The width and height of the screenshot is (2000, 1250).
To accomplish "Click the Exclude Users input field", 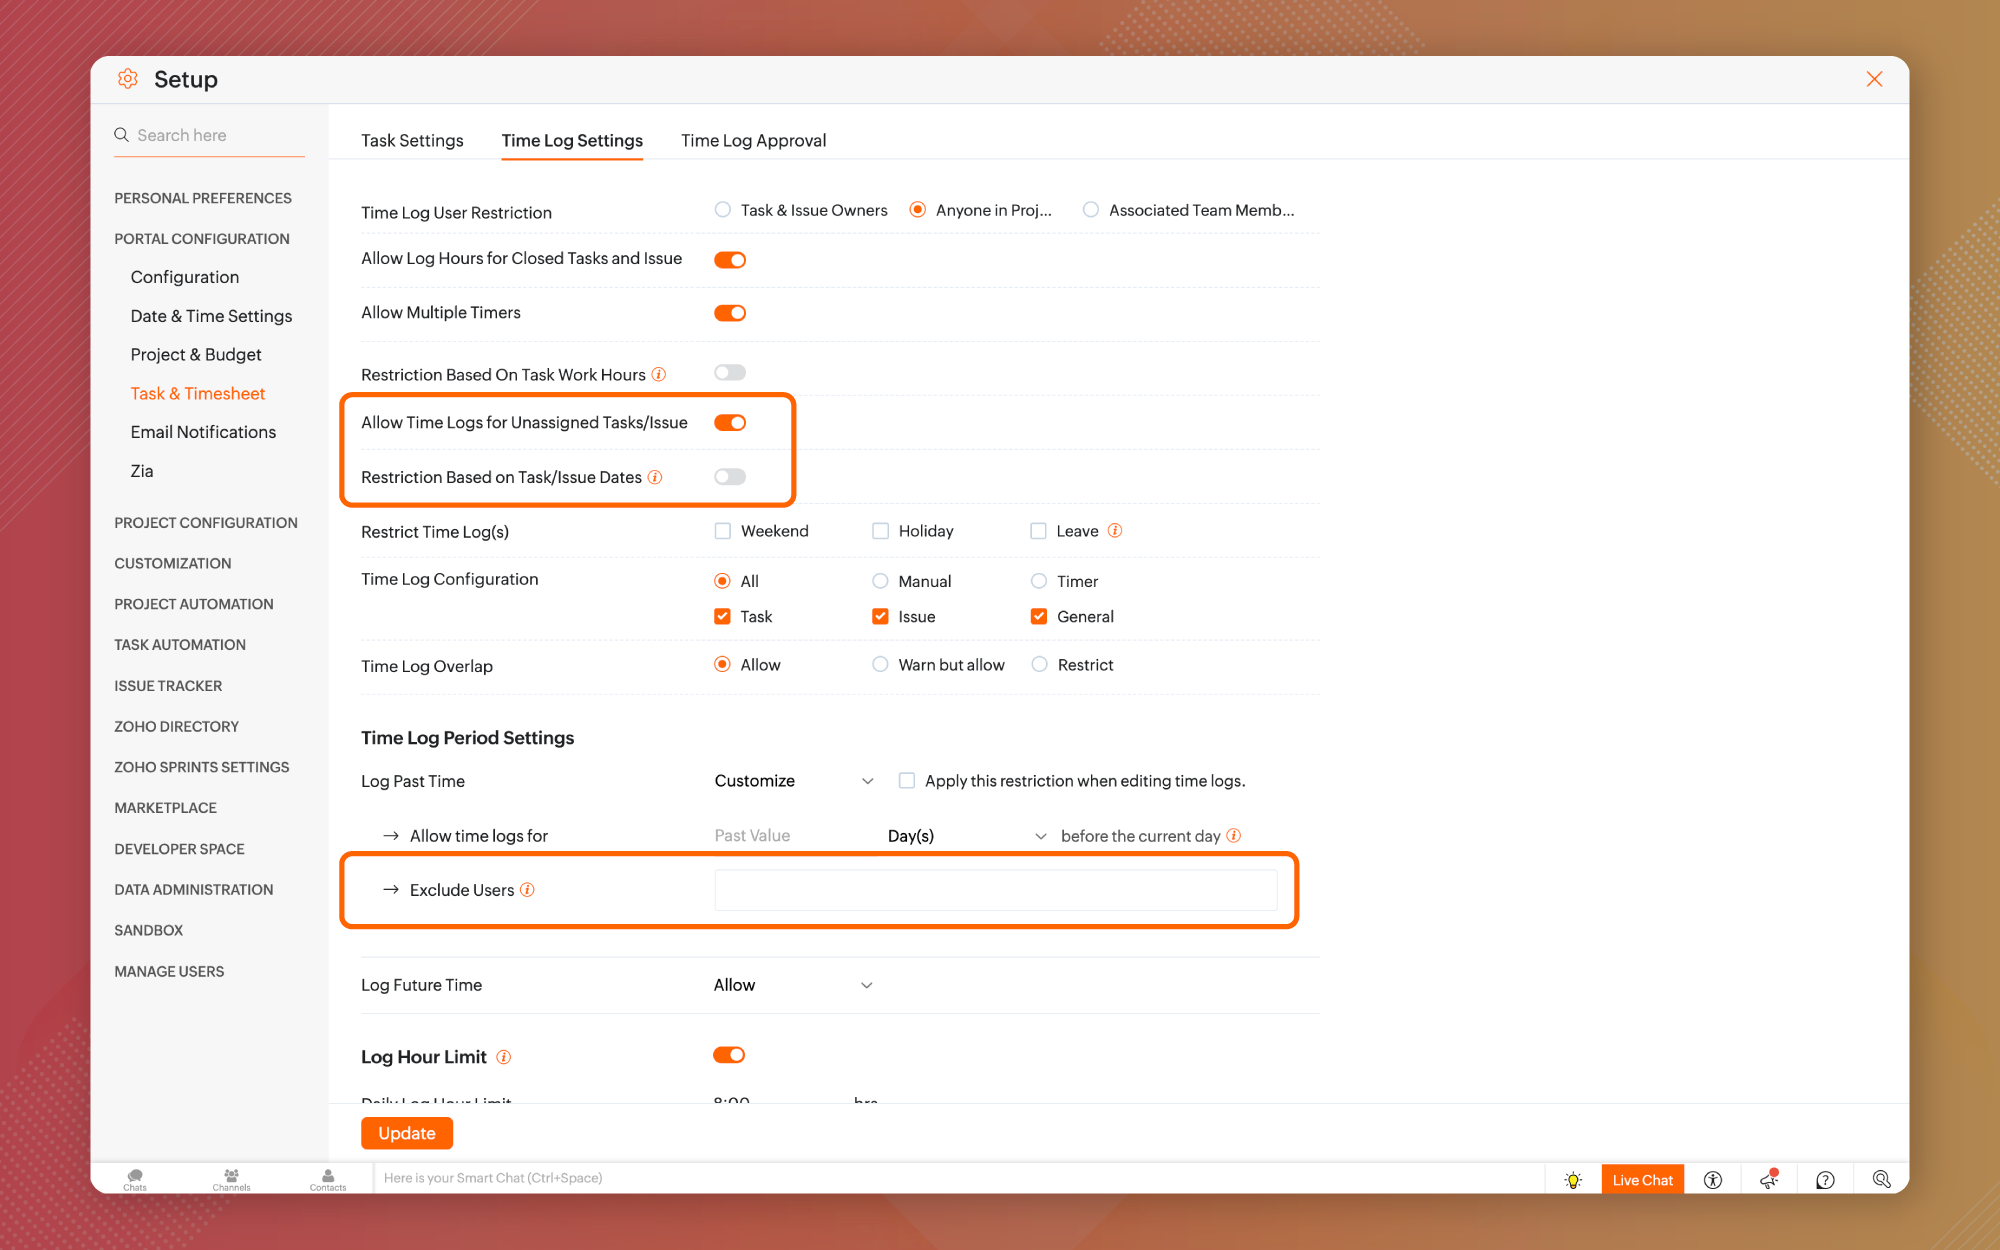I will coord(995,890).
